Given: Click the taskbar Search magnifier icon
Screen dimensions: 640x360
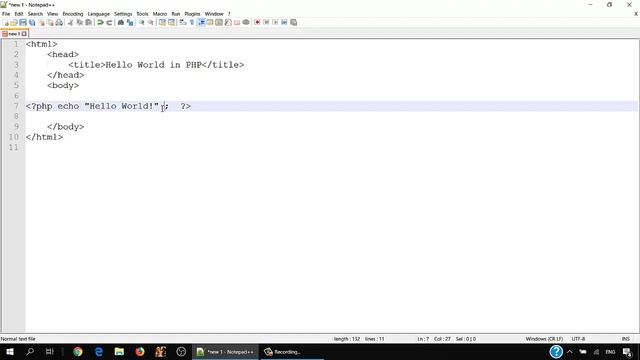Looking at the screenshot, I should (x=30, y=351).
